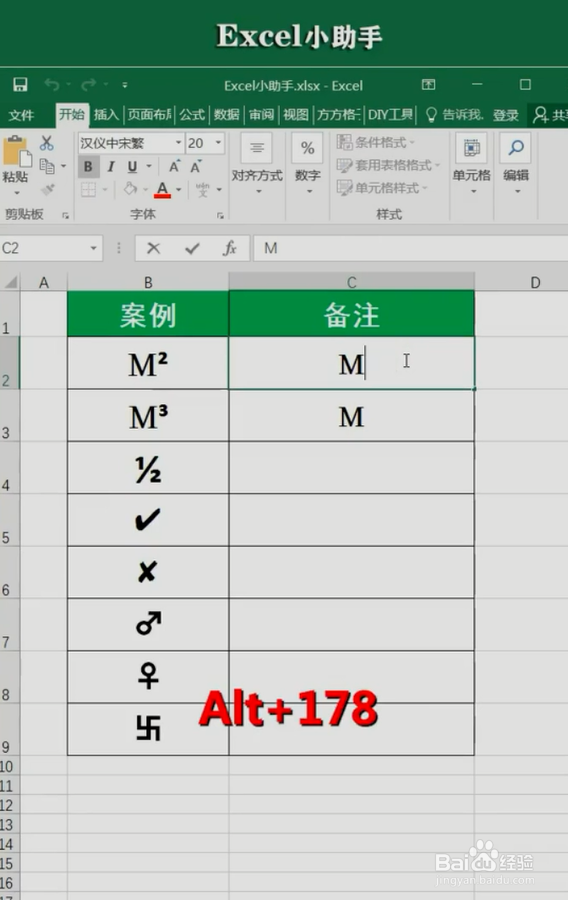This screenshot has height=900, width=568.
Task: Open the 审阅 tab
Action: pyautogui.click(x=261, y=115)
